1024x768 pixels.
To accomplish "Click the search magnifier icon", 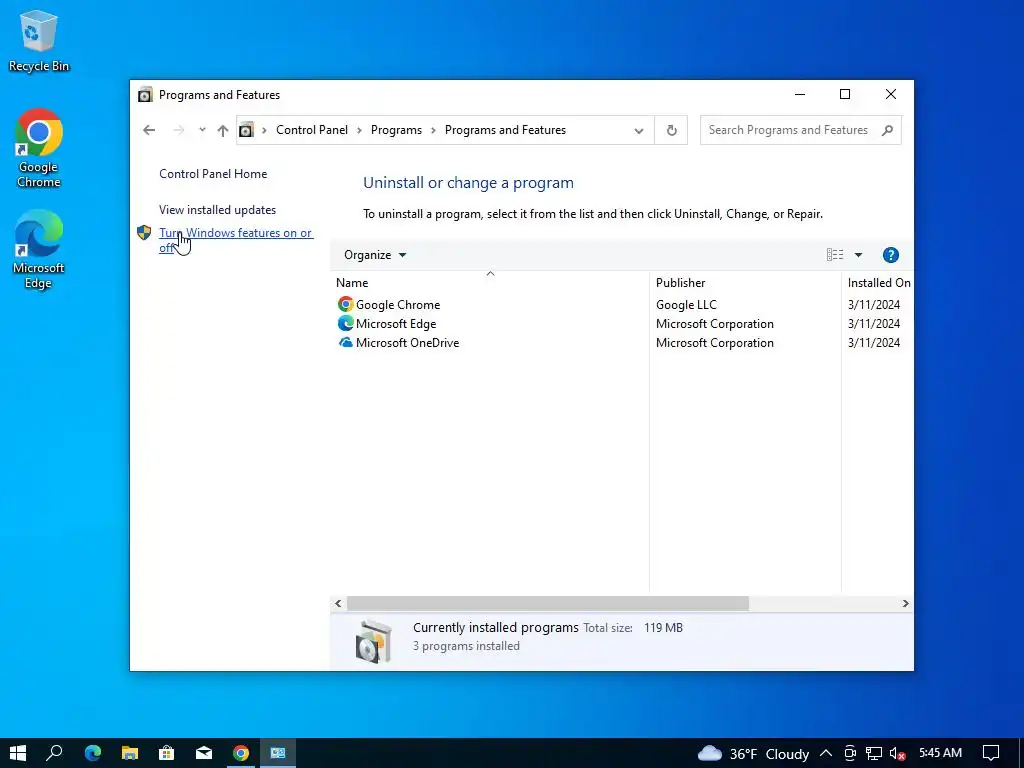I will coord(887,130).
